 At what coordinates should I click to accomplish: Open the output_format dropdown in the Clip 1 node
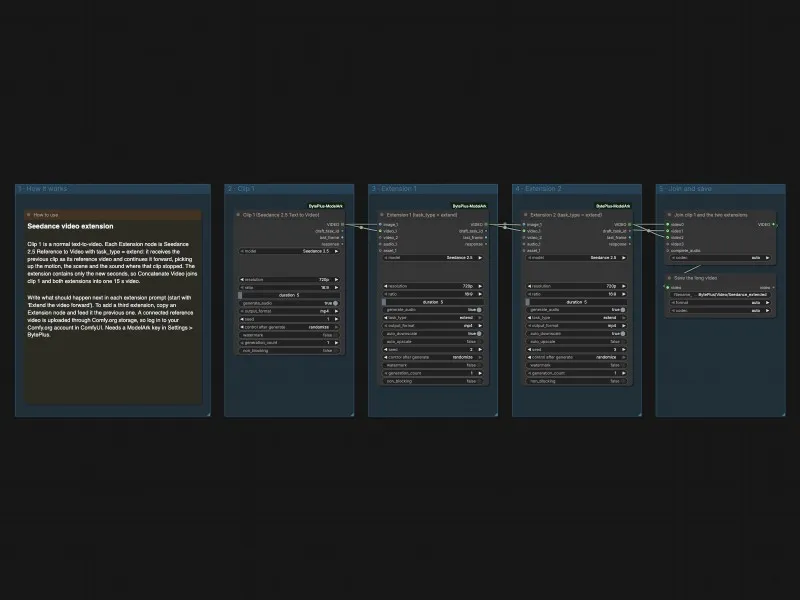(289, 311)
